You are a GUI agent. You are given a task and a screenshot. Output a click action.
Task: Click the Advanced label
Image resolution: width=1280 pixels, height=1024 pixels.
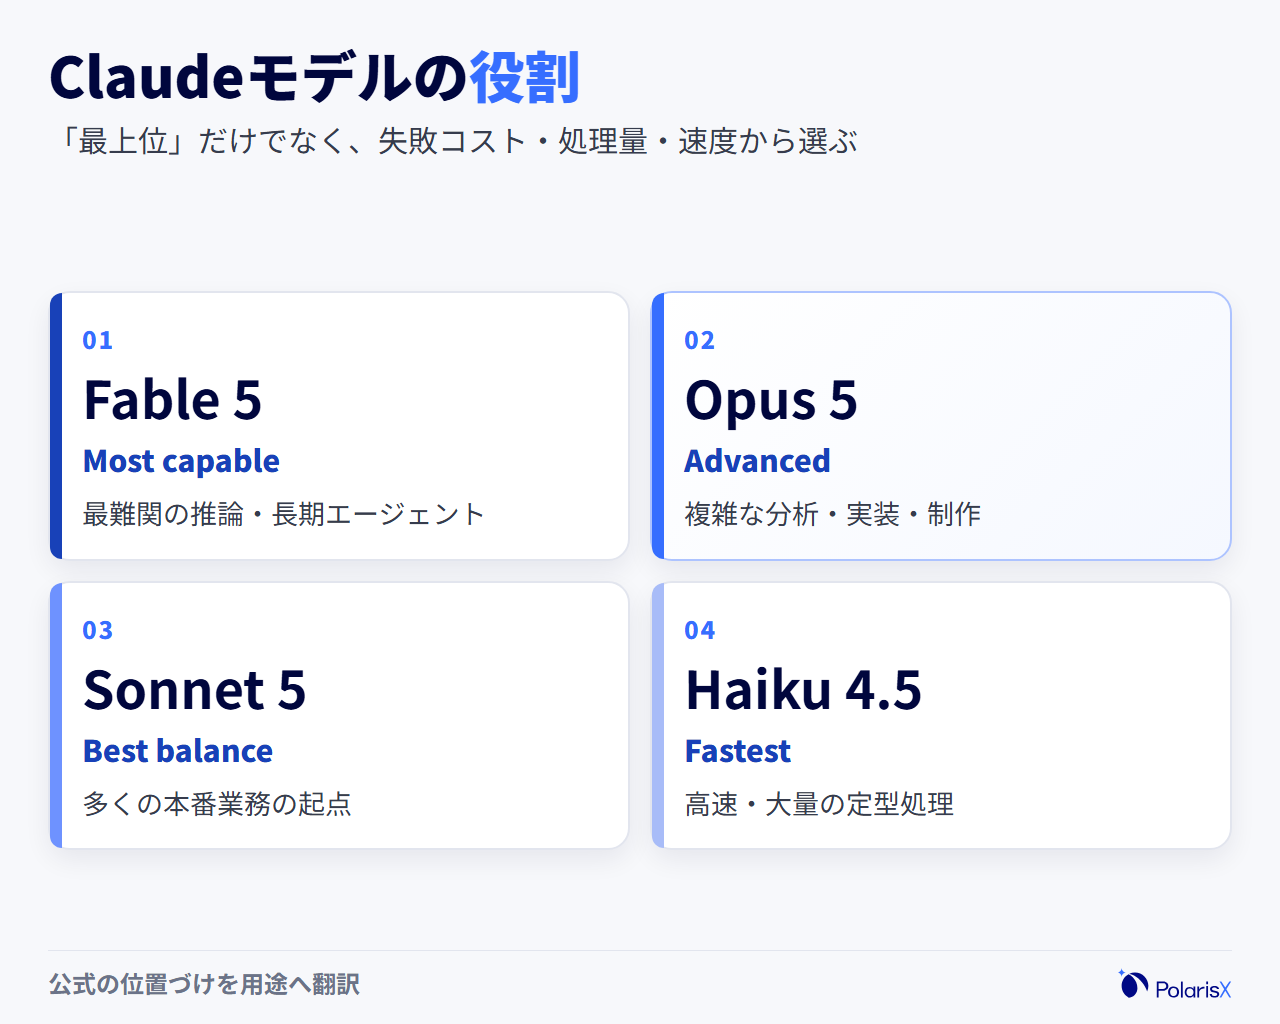(757, 461)
